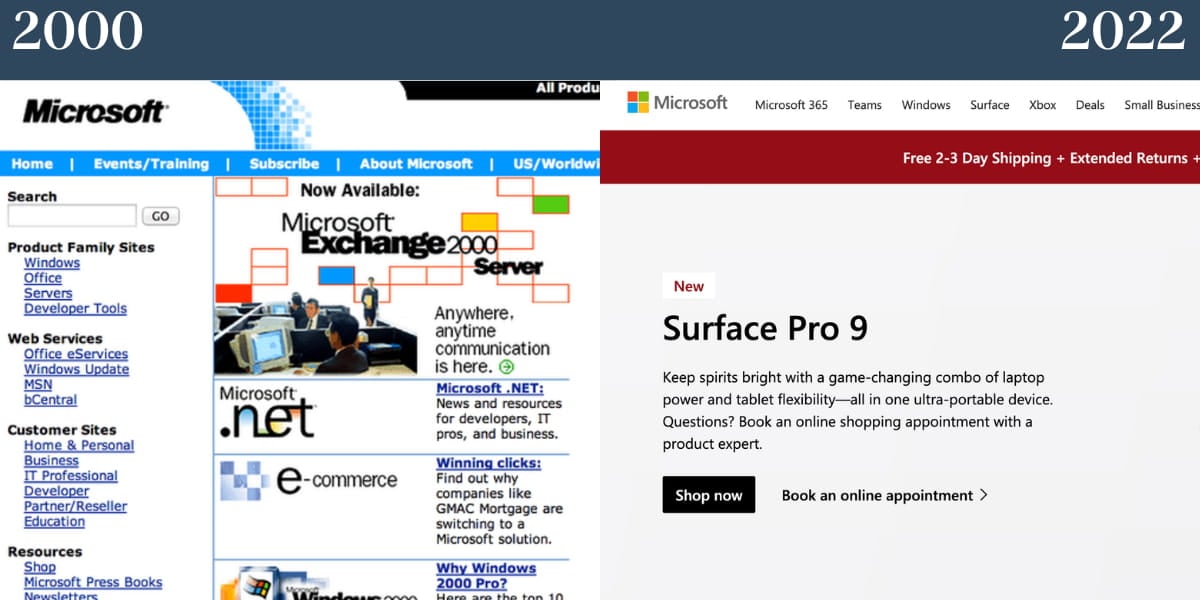Open Small Business in the top navigation
This screenshot has width=1200, height=600.
1162,105
